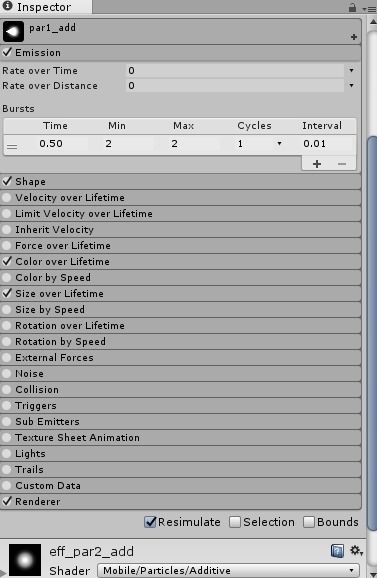The width and height of the screenshot is (377, 578).
Task: Click the Rate over Distance value field
Action: pyautogui.click(x=235, y=86)
